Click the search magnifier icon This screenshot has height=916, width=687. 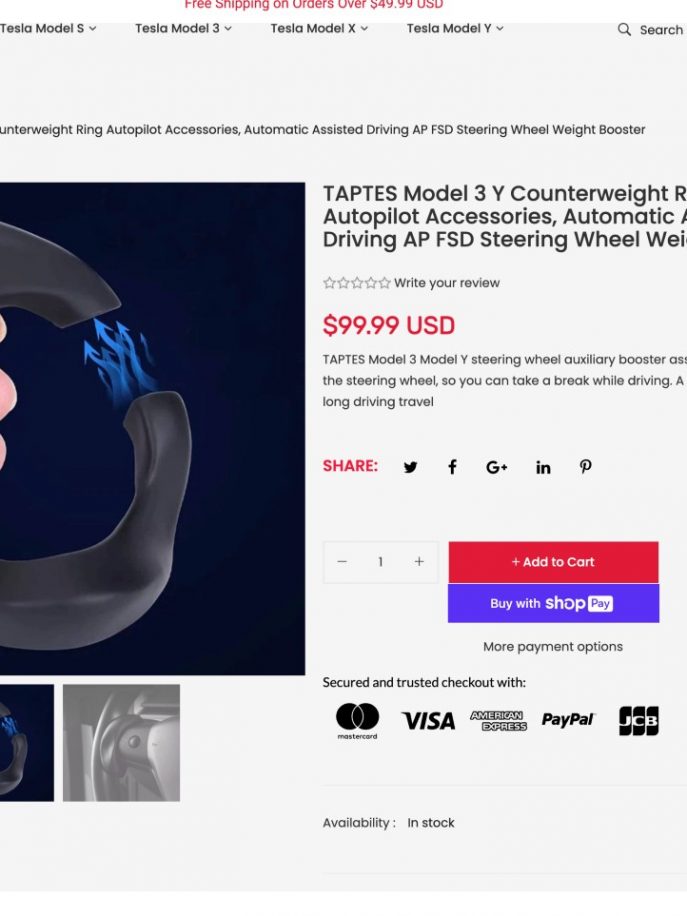(x=624, y=29)
